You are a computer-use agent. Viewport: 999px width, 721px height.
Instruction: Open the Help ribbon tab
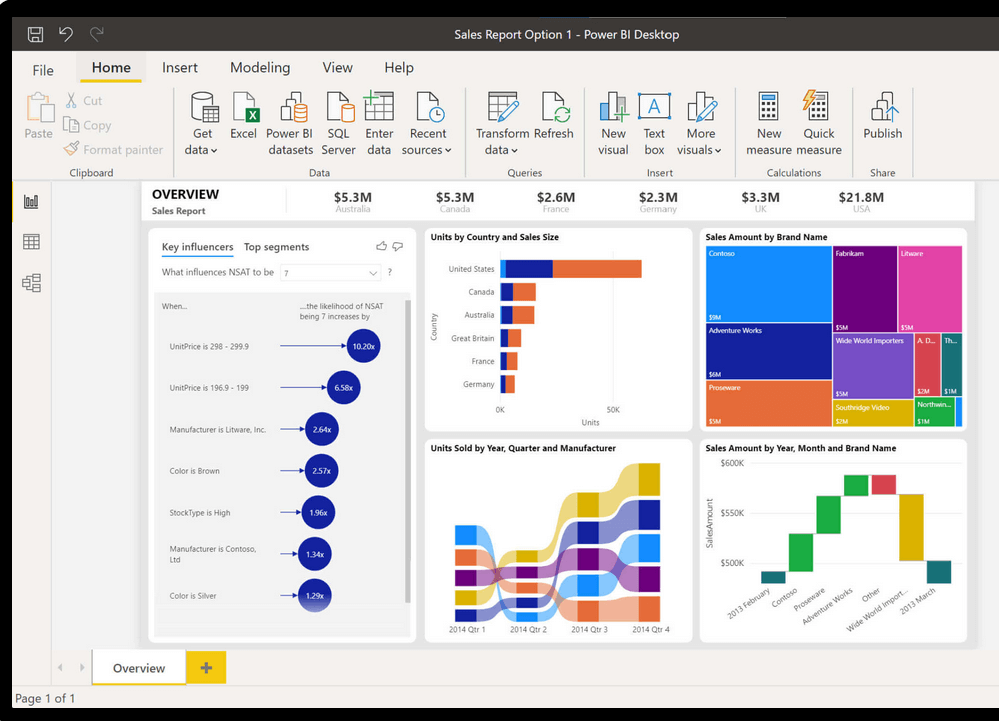(x=399, y=68)
